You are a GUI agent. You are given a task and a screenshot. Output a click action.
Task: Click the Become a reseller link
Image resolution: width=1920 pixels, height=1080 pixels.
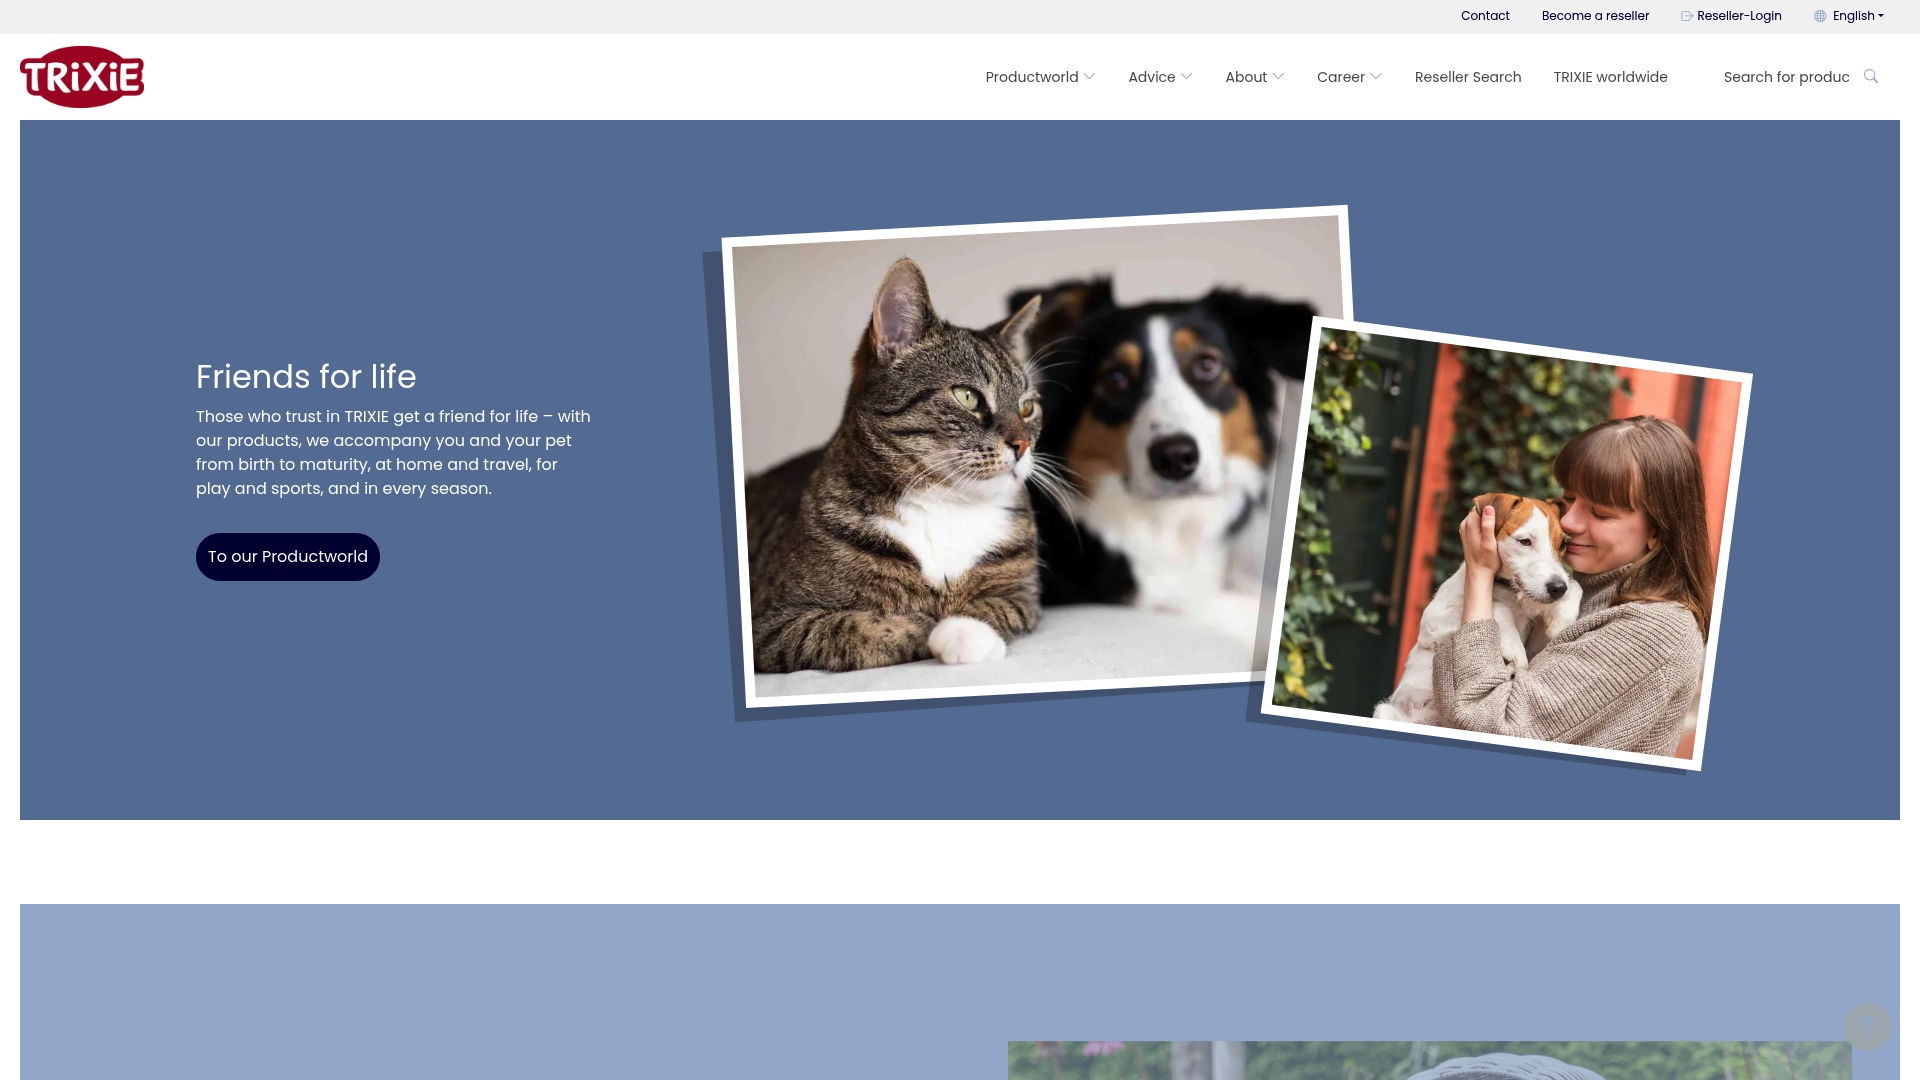[1594, 15]
